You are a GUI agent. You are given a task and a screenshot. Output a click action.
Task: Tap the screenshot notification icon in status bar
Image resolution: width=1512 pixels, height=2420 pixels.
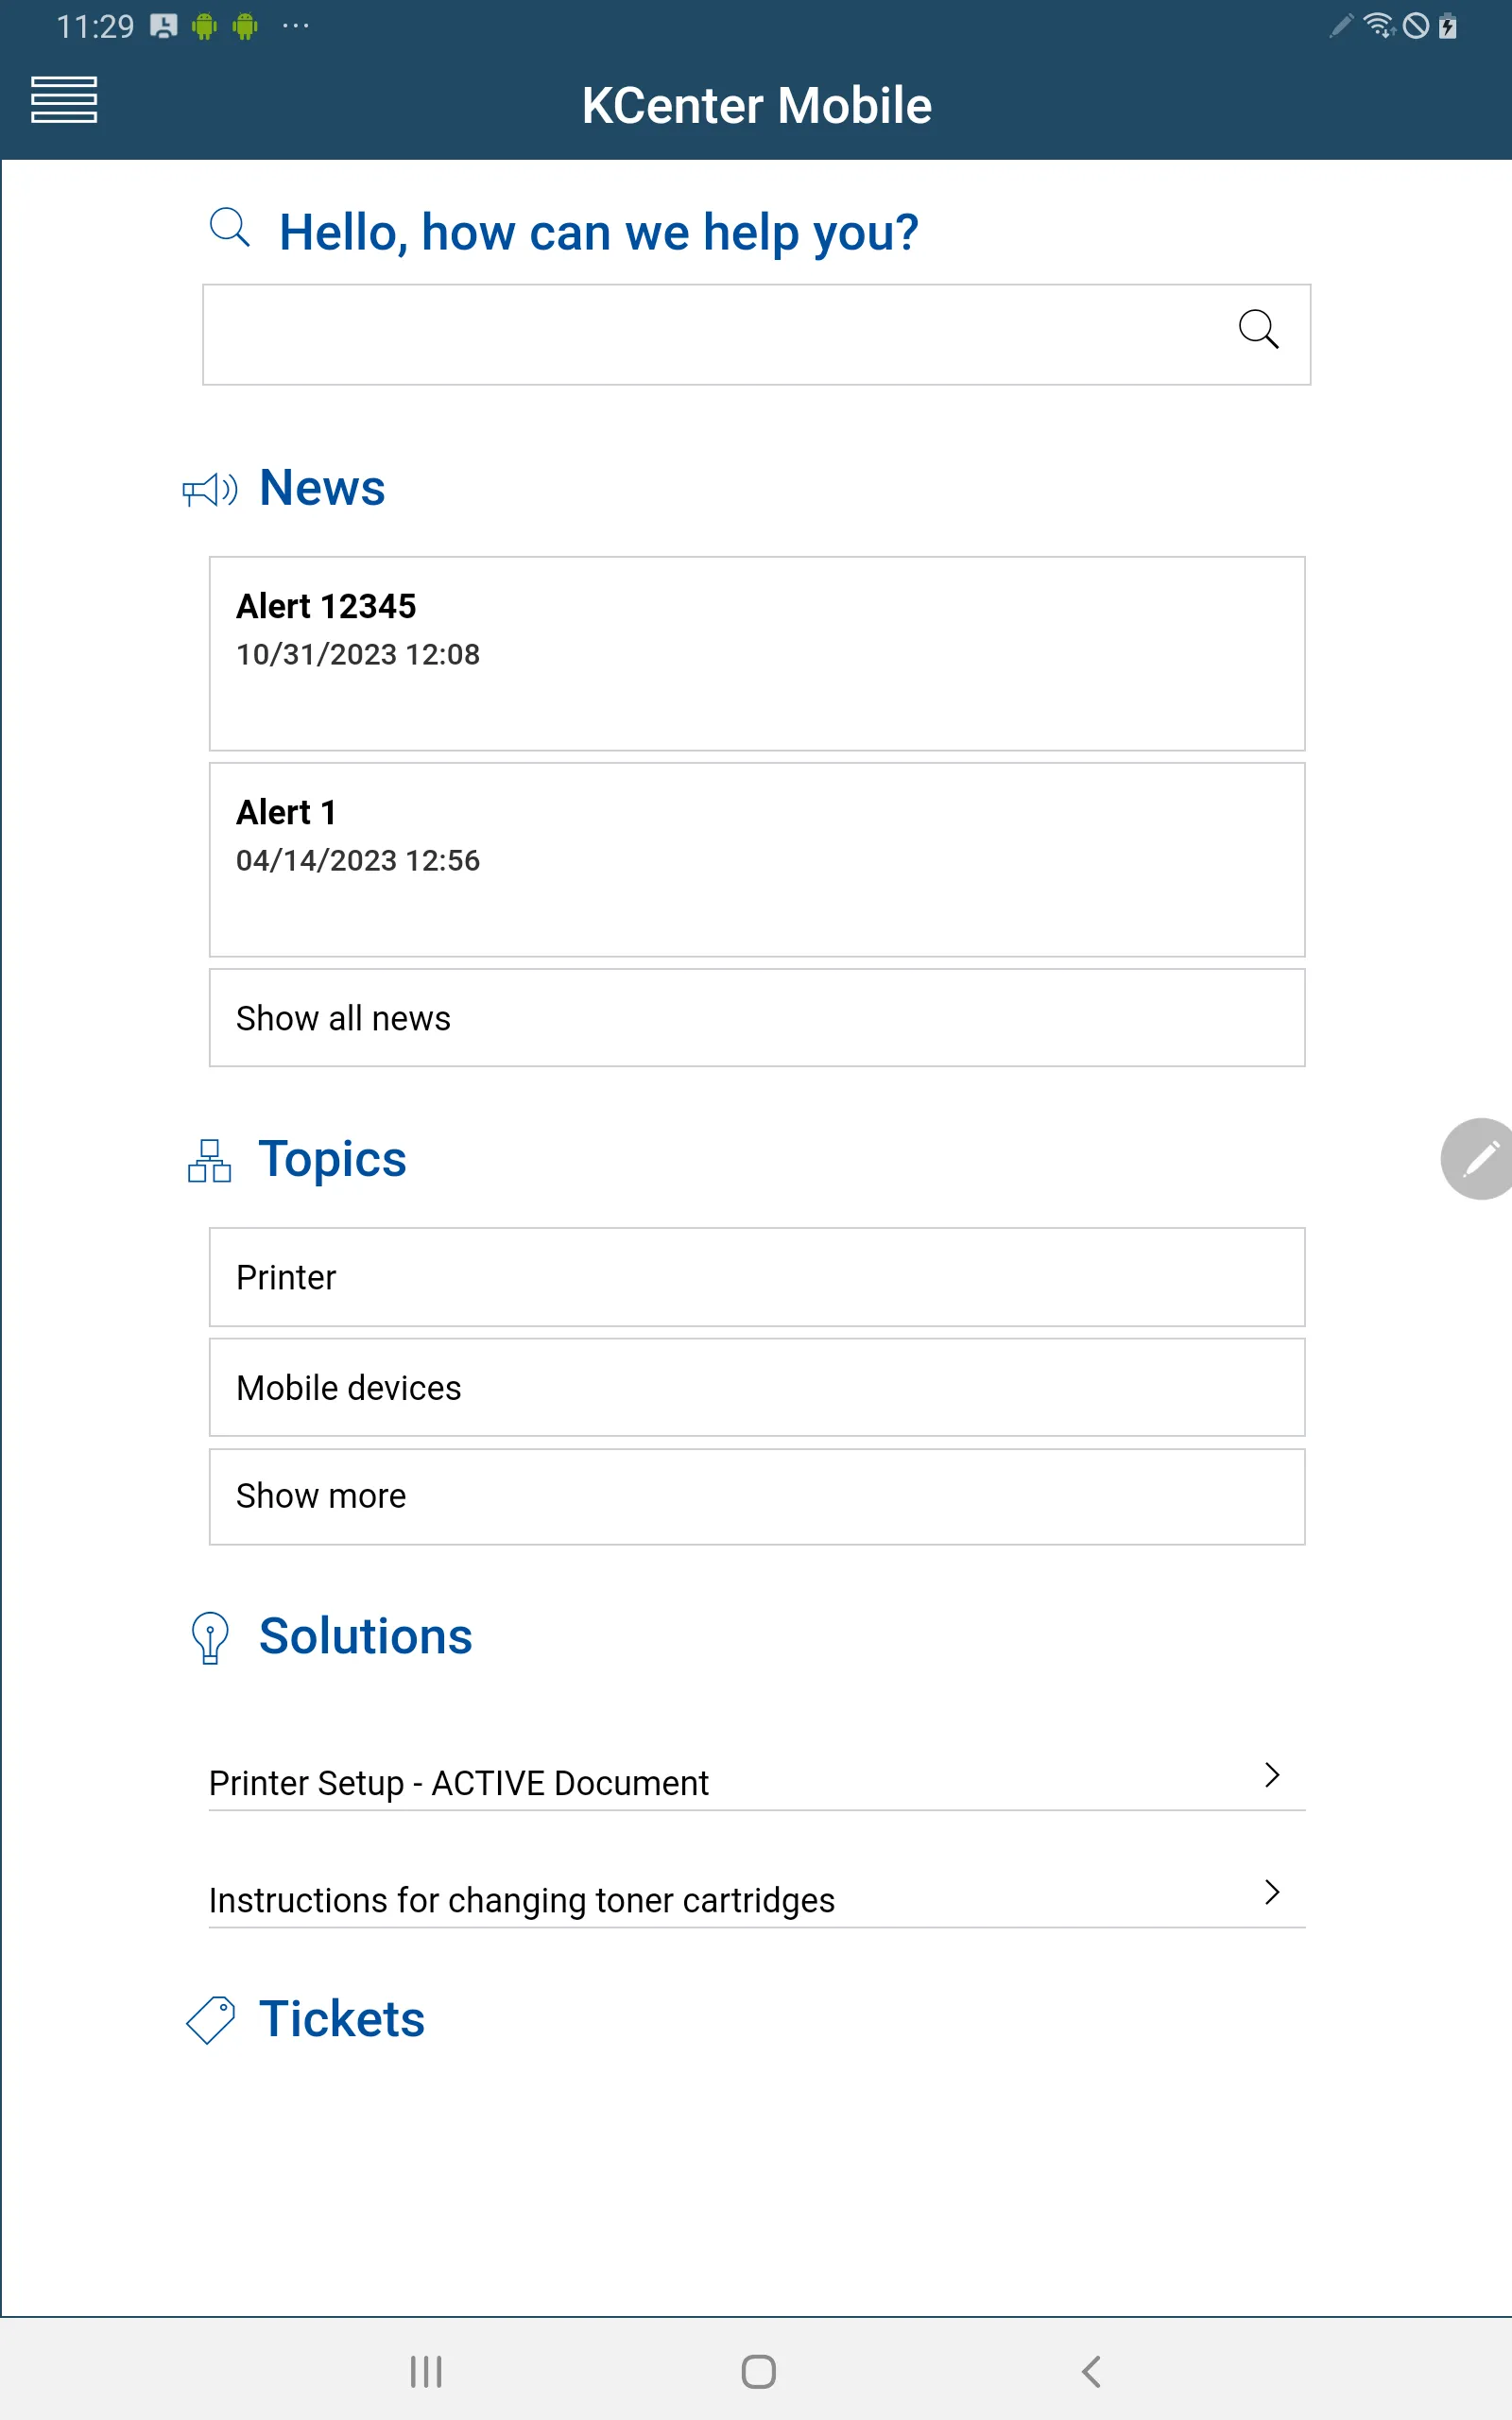tap(163, 26)
